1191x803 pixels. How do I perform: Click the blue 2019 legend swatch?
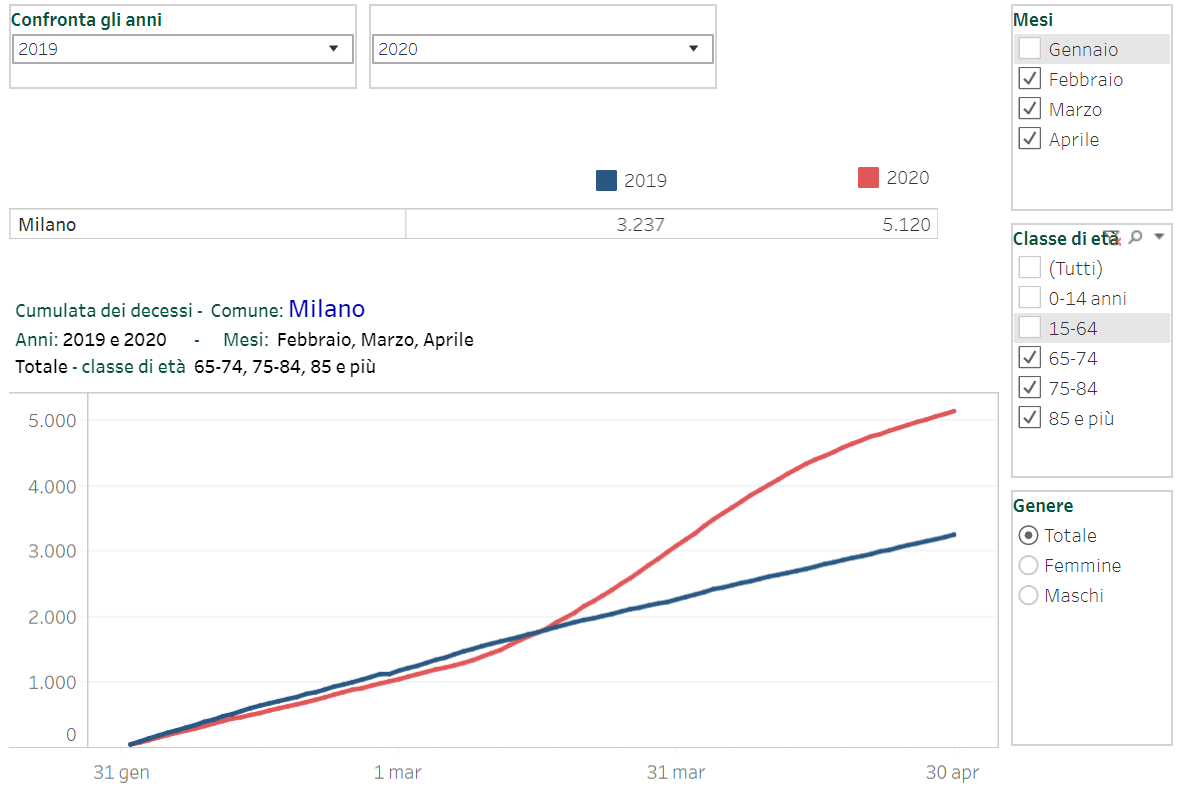[606, 180]
